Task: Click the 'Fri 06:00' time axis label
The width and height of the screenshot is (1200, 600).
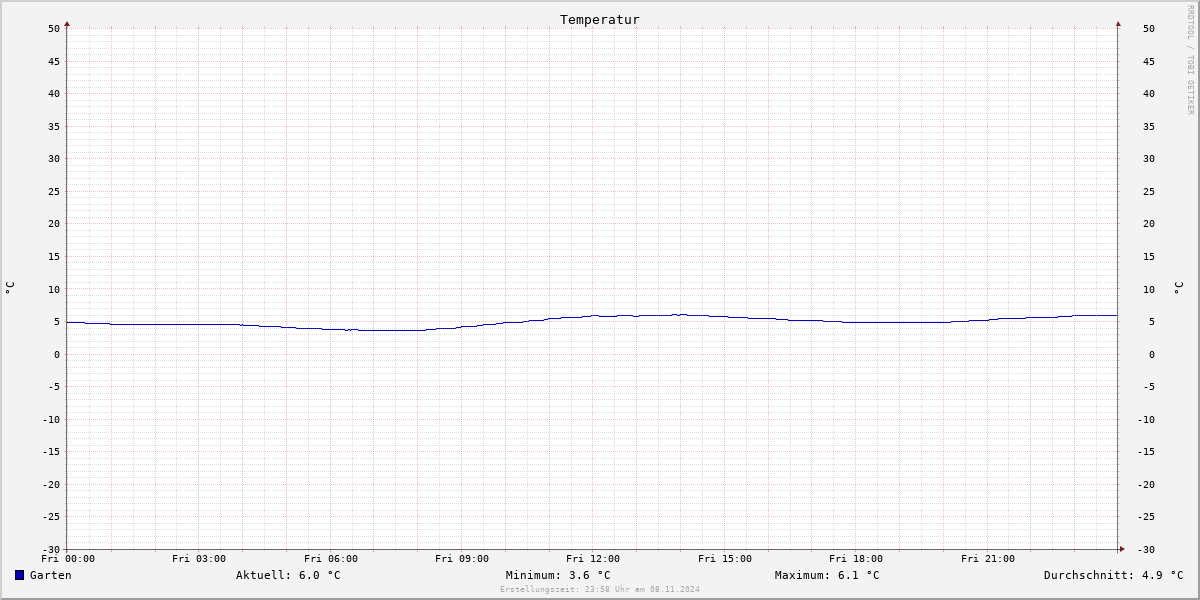Action: [x=331, y=559]
